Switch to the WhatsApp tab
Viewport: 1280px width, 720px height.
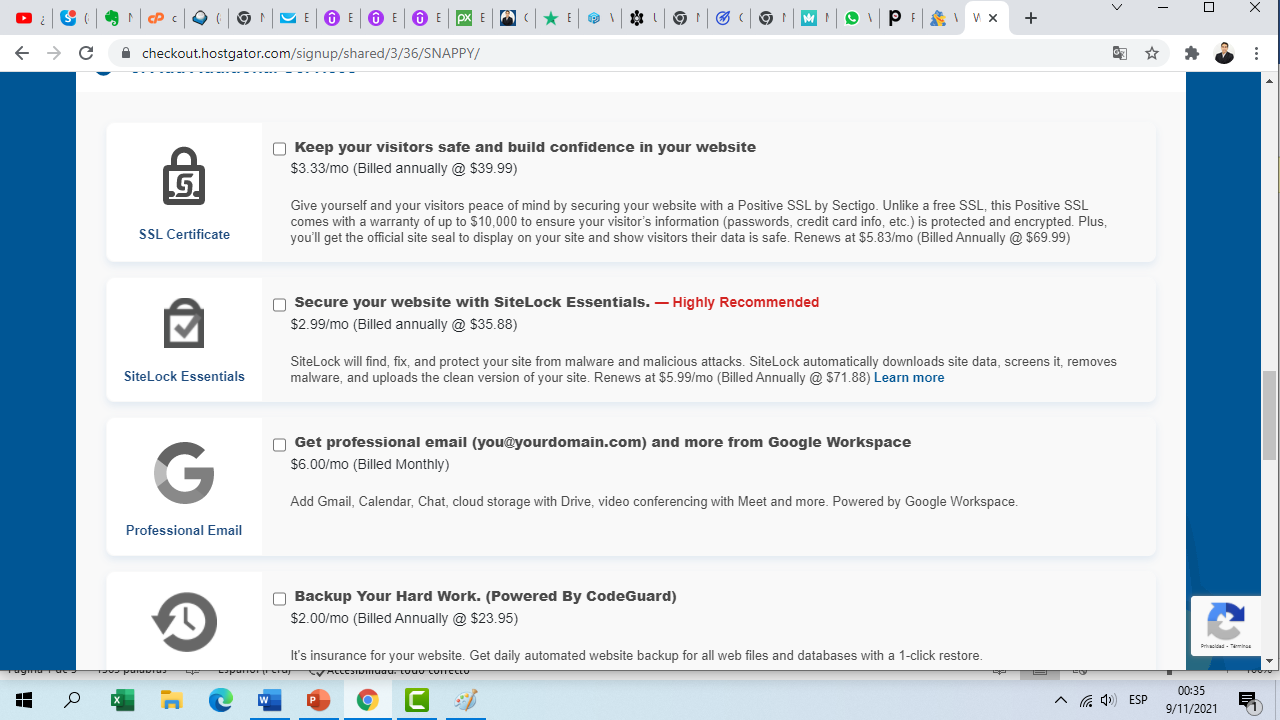pos(858,18)
